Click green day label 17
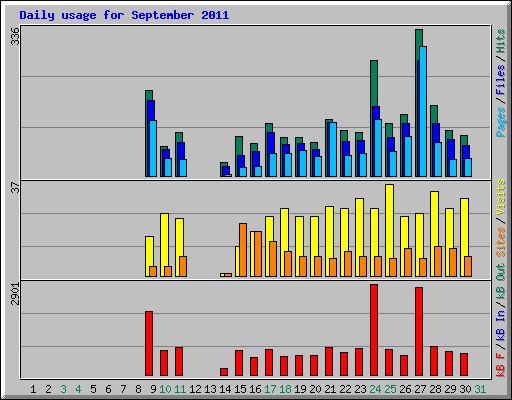Image resolution: width=512 pixels, height=400 pixels. point(270,389)
